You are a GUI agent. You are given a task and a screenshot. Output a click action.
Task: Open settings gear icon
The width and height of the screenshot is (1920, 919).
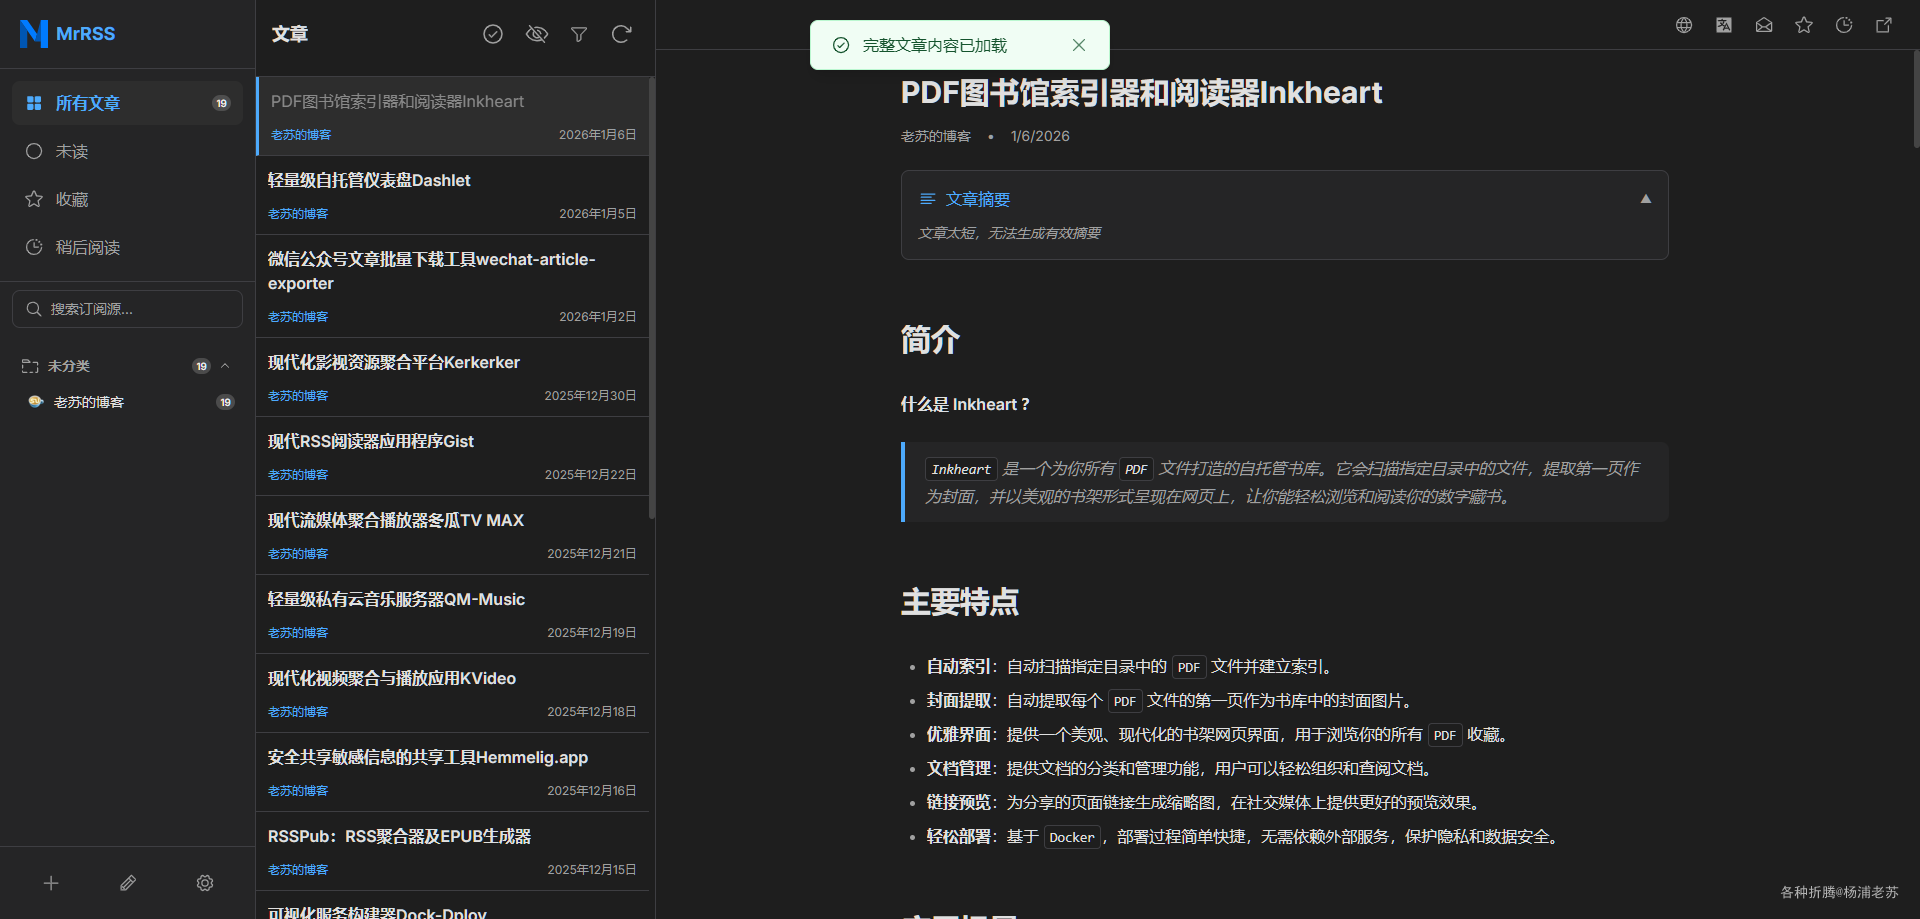pos(205,883)
